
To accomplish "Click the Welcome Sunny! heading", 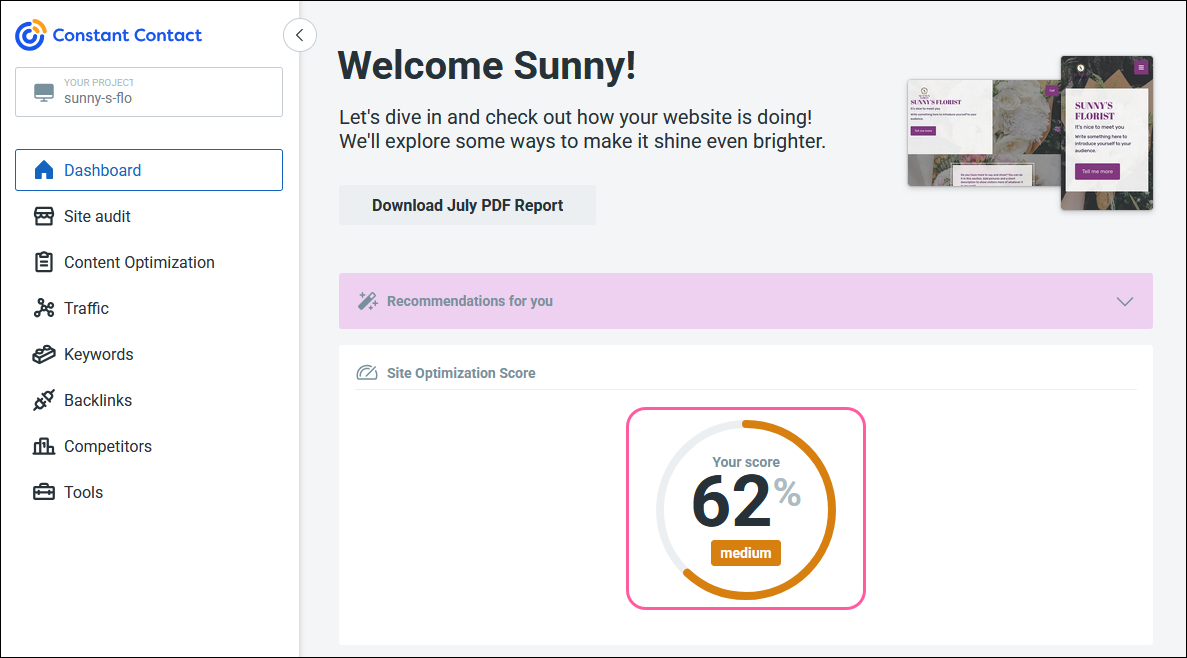I will point(487,65).
